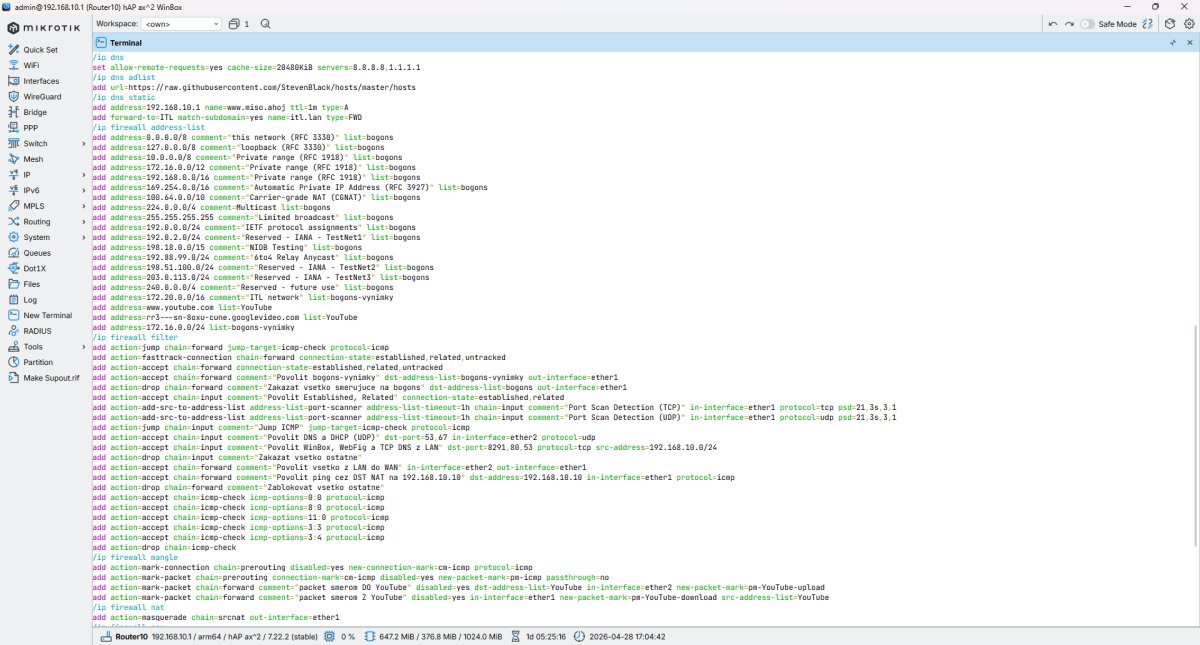1200x645 pixels.
Task: Click the blue session icon next to Safe Mode
Action: coord(1148,23)
